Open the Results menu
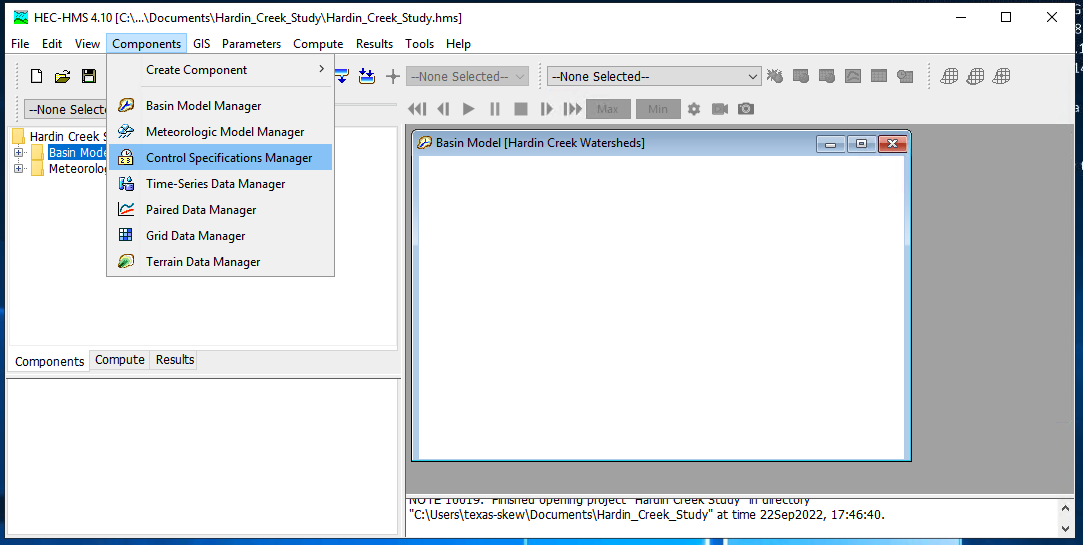The width and height of the screenshot is (1083, 545). coord(374,44)
